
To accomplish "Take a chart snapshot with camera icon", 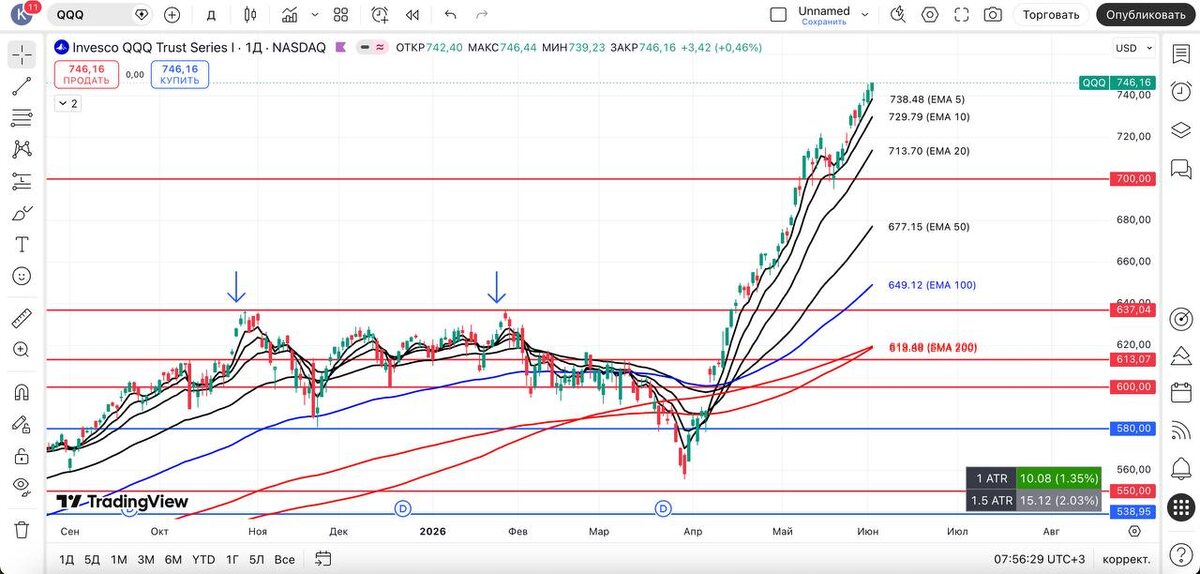I will pos(992,15).
